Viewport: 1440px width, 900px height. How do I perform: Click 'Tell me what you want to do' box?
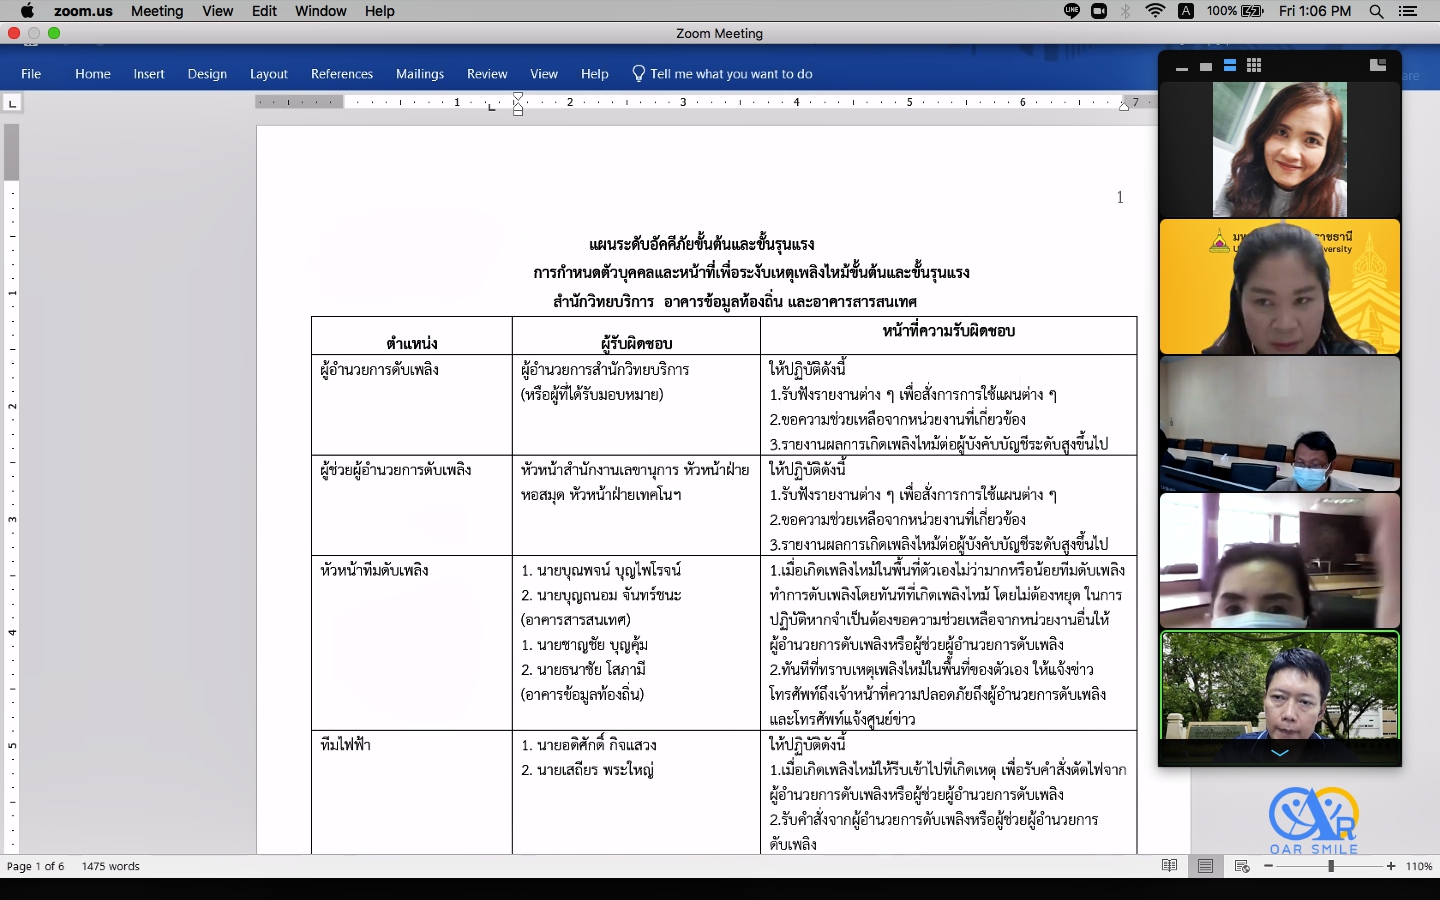(730, 74)
